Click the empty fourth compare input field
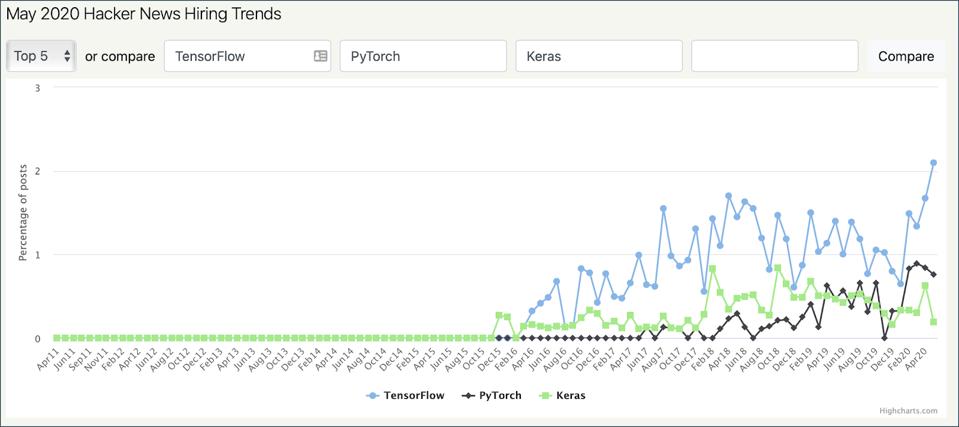Image resolution: width=959 pixels, height=427 pixels. pos(774,56)
